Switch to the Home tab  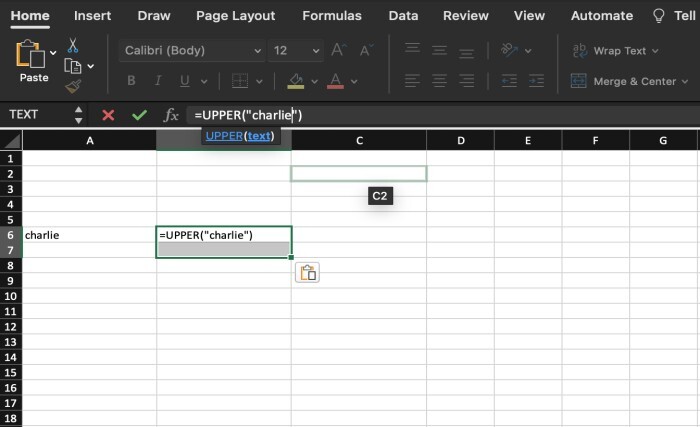pyautogui.click(x=30, y=16)
